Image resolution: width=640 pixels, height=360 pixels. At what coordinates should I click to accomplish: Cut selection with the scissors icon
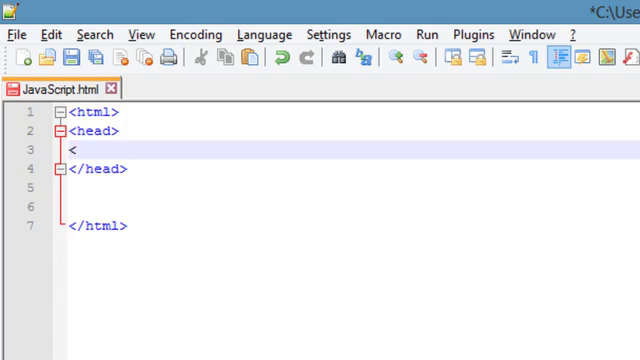(x=201, y=57)
